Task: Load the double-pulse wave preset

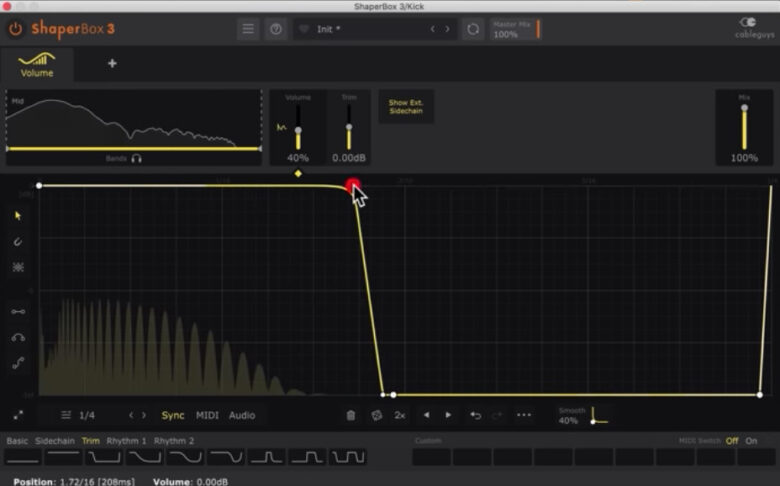Action: tap(348, 457)
